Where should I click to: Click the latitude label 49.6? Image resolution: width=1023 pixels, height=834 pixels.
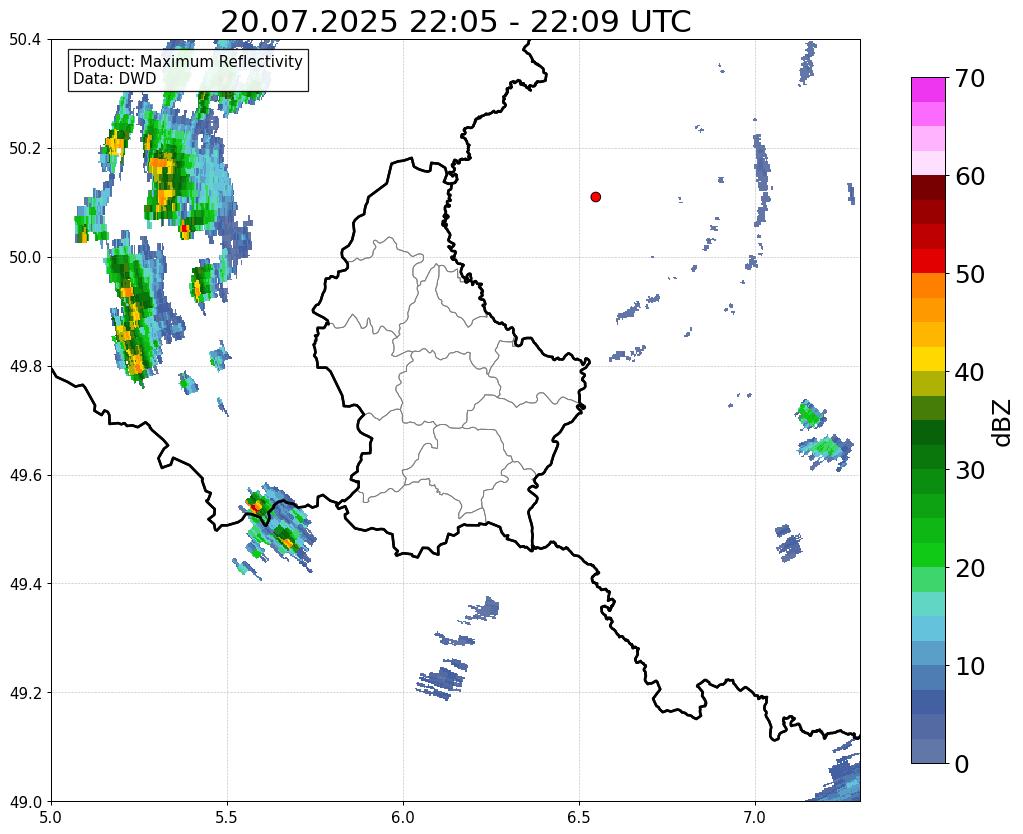coord(25,476)
